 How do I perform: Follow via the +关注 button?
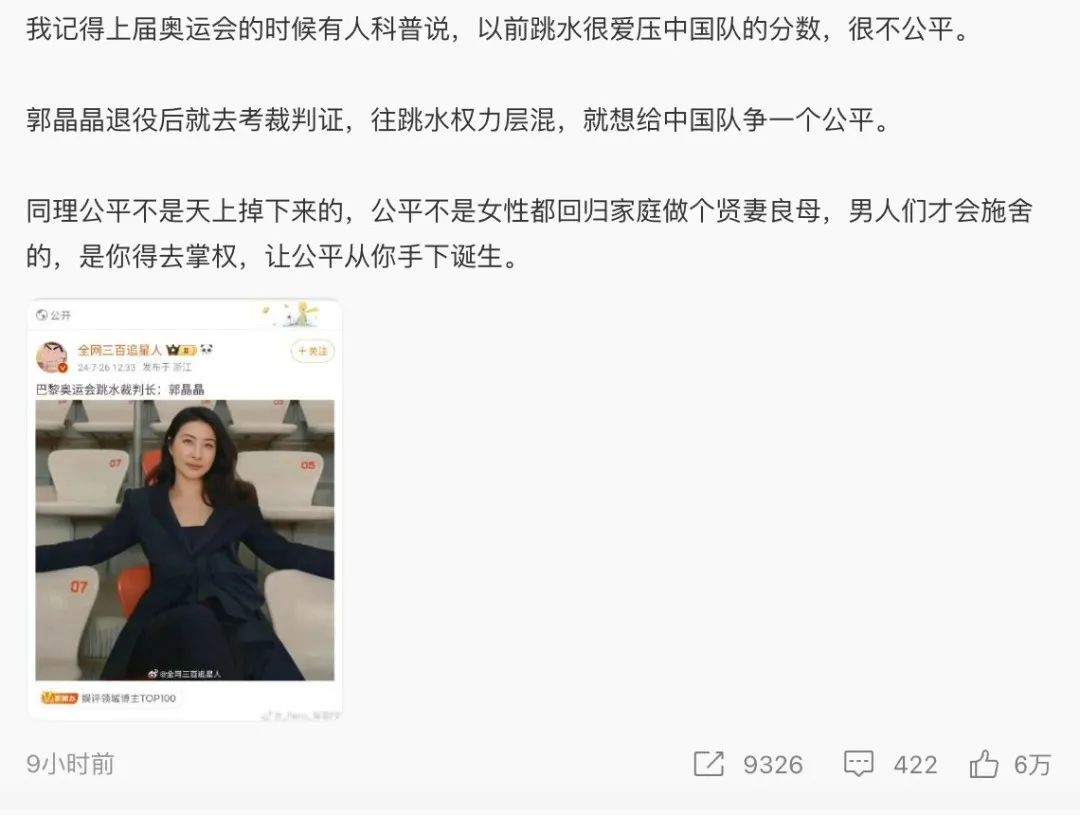[313, 351]
